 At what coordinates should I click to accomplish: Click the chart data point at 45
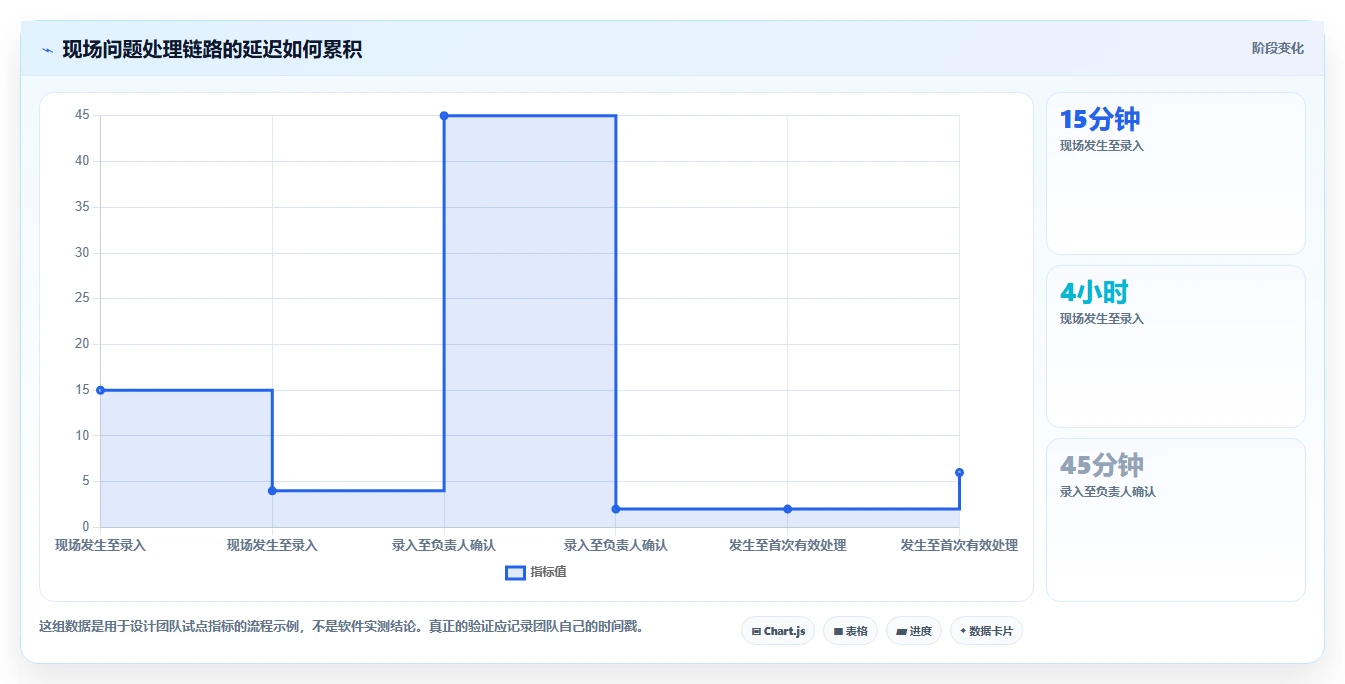(x=444, y=116)
